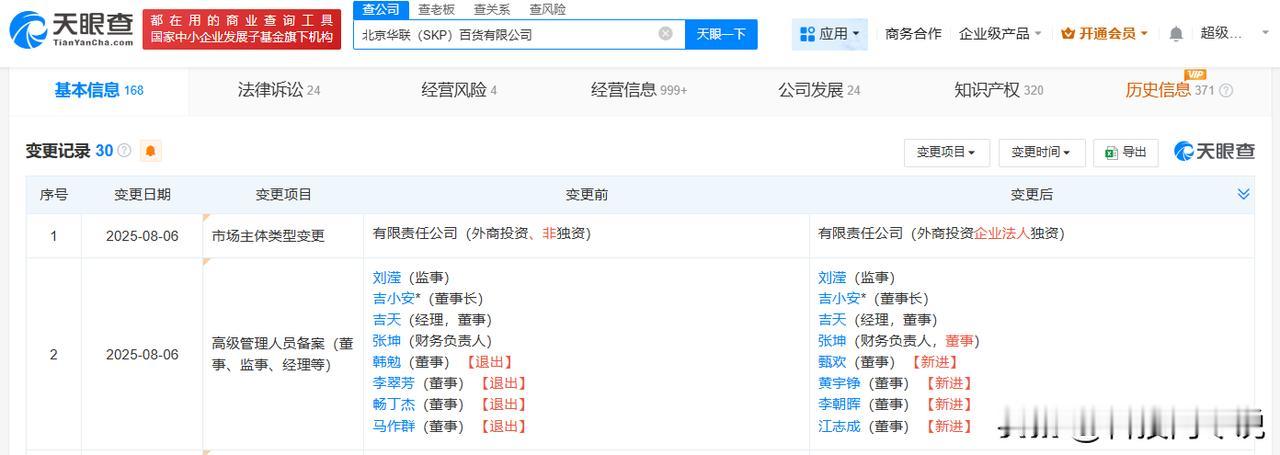1280x455 pixels.
Task: Open 张坤 link in 变更后 column
Action: pos(832,341)
